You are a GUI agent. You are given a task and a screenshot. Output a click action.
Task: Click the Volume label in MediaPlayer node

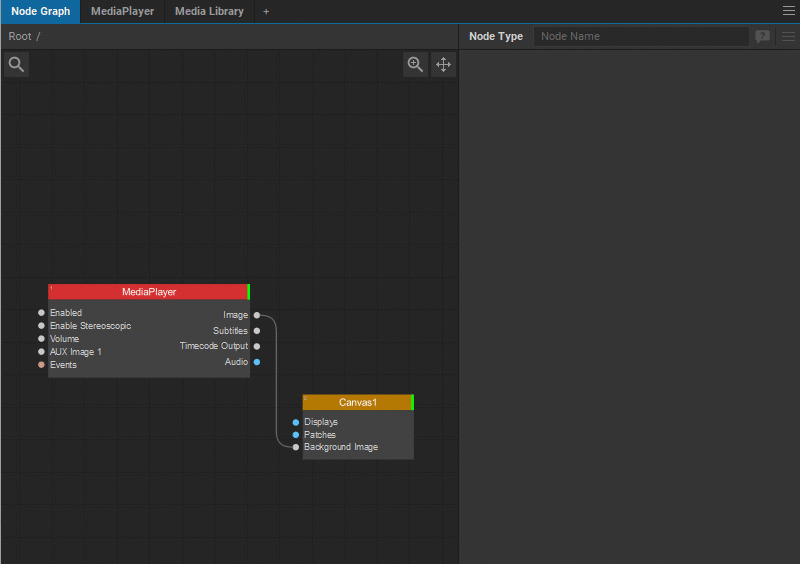(64, 338)
